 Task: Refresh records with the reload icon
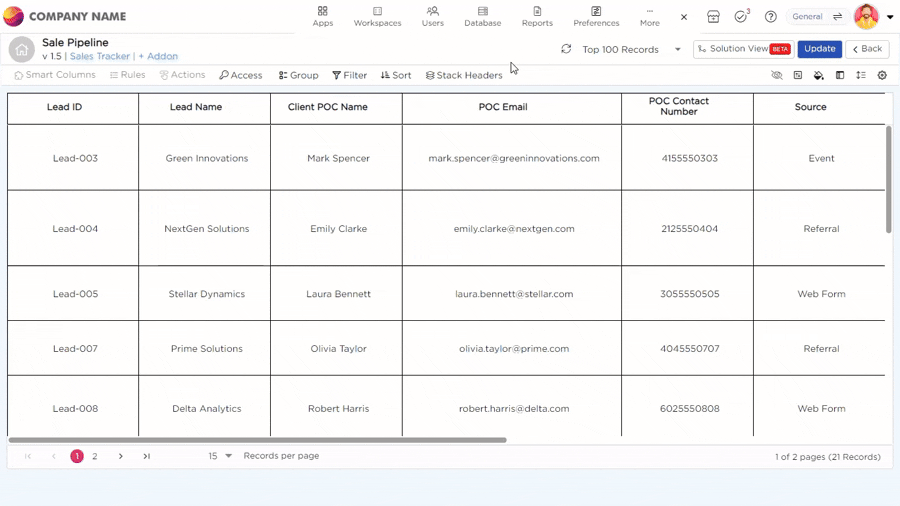pos(566,49)
